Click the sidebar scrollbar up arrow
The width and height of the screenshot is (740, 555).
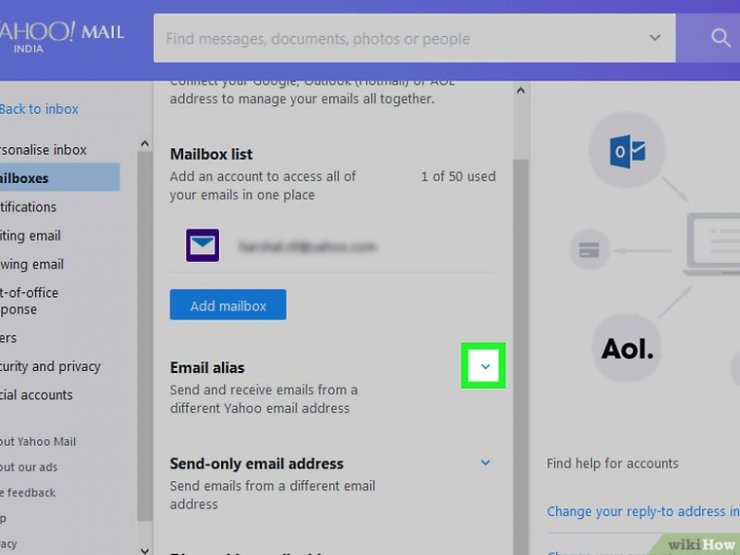[145, 143]
